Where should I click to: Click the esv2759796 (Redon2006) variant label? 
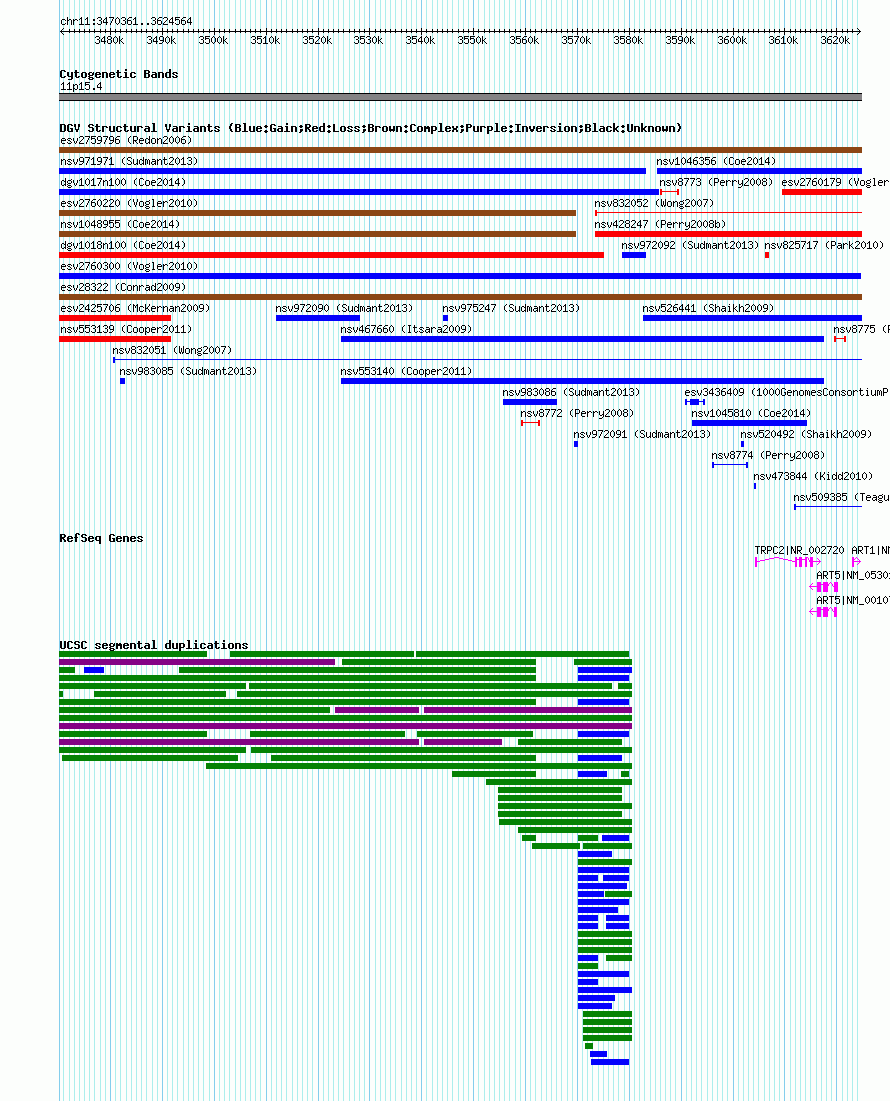pos(126,140)
